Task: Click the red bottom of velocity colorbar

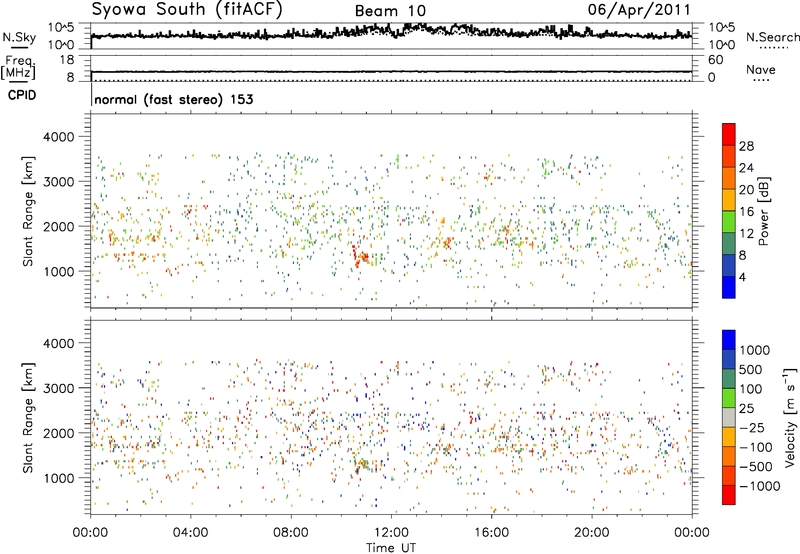Action: (x=729, y=495)
